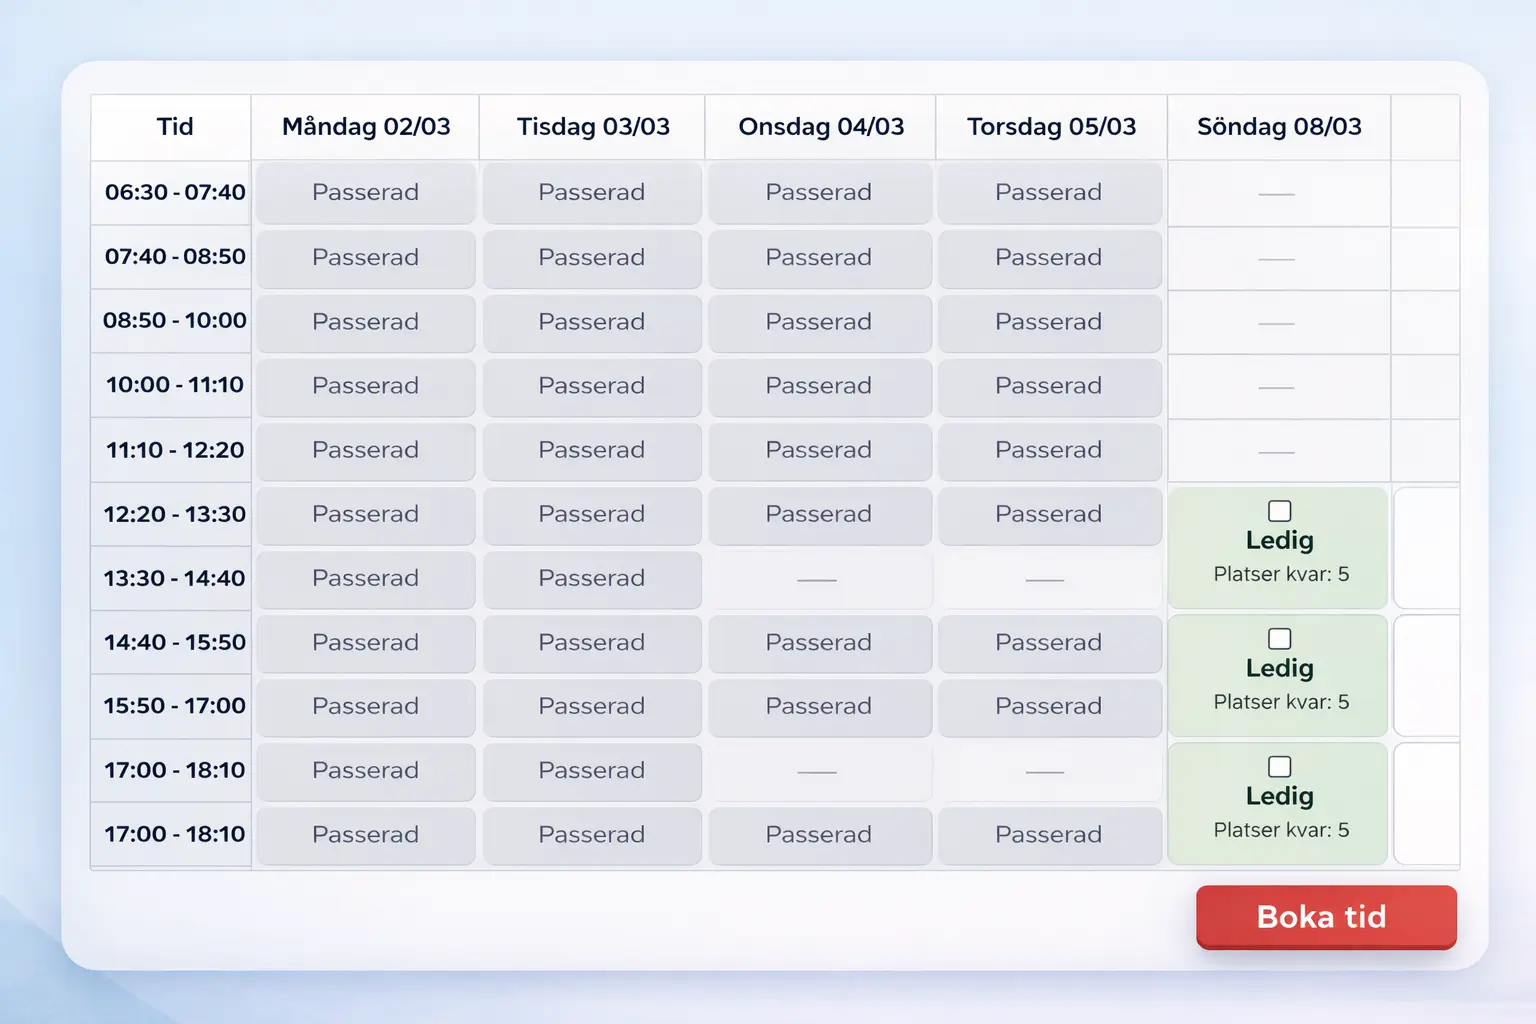Click Wednesday's empty dash cell at 13:30 - 14:40
1536x1024 pixels.
pyautogui.click(x=817, y=579)
